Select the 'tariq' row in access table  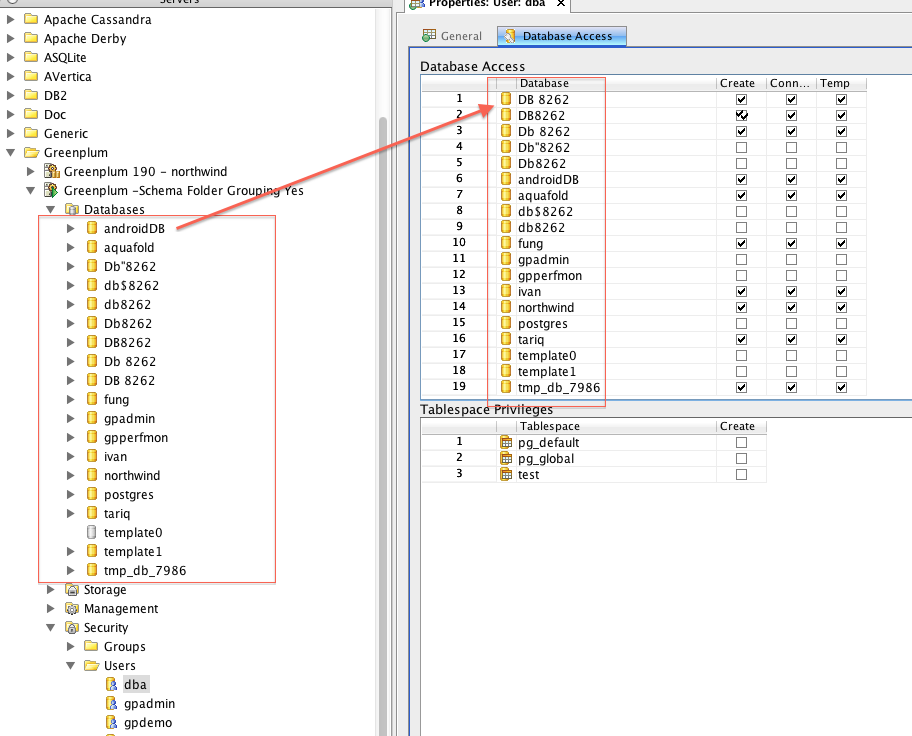pyautogui.click(x=644, y=339)
